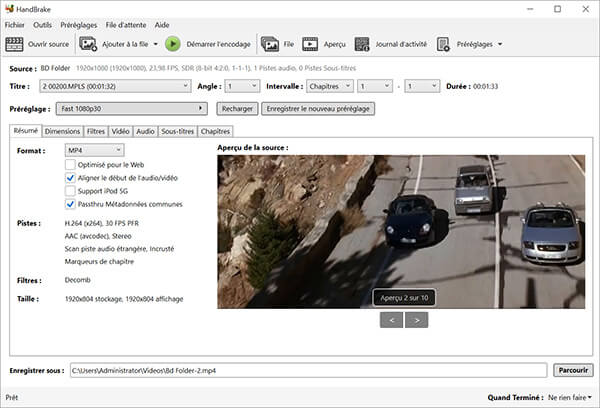Click the Enregistrer sous path field
This screenshot has width=600, height=408.
308,370
